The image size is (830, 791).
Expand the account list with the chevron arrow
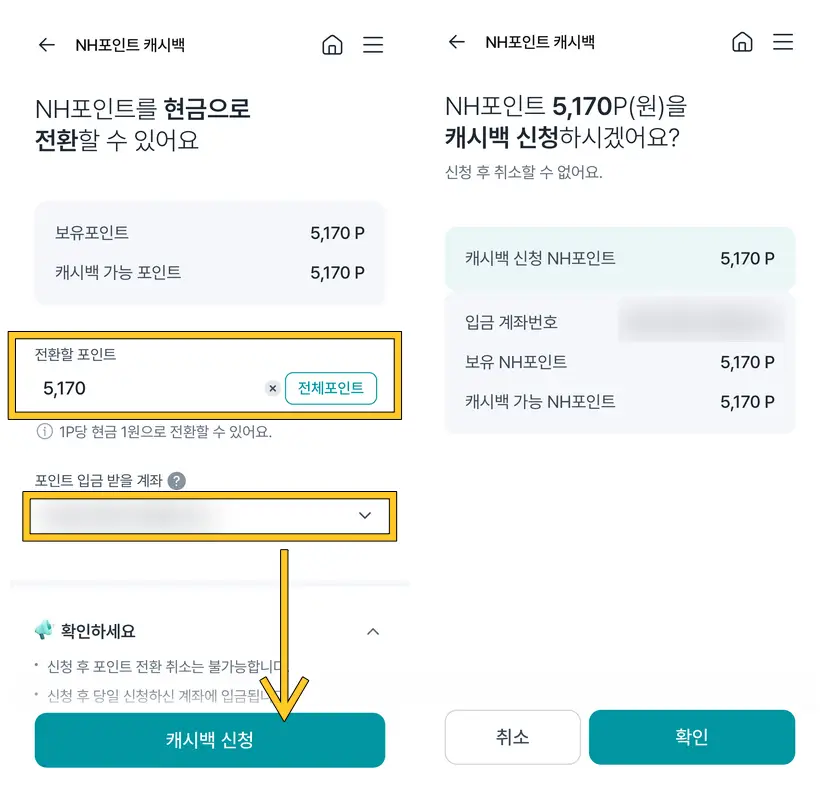pos(366,516)
